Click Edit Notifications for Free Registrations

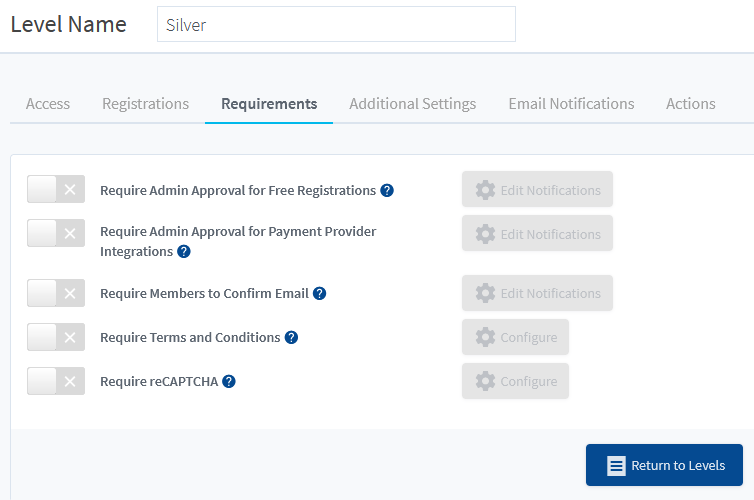click(x=537, y=189)
